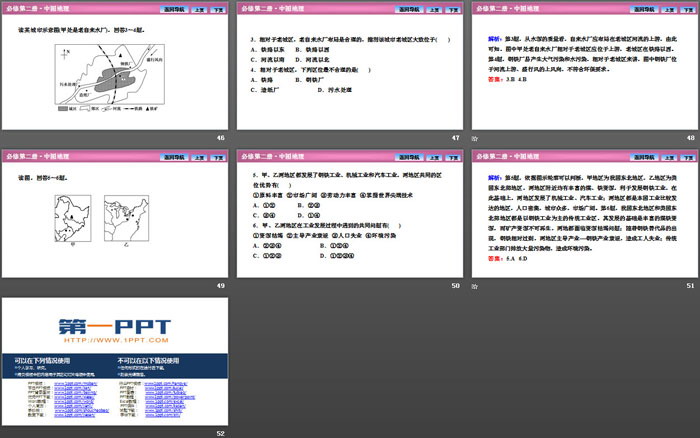Click 不可以在以下情况使用 heading on slide 52
The width and height of the screenshot is (700, 438).
pos(148,360)
